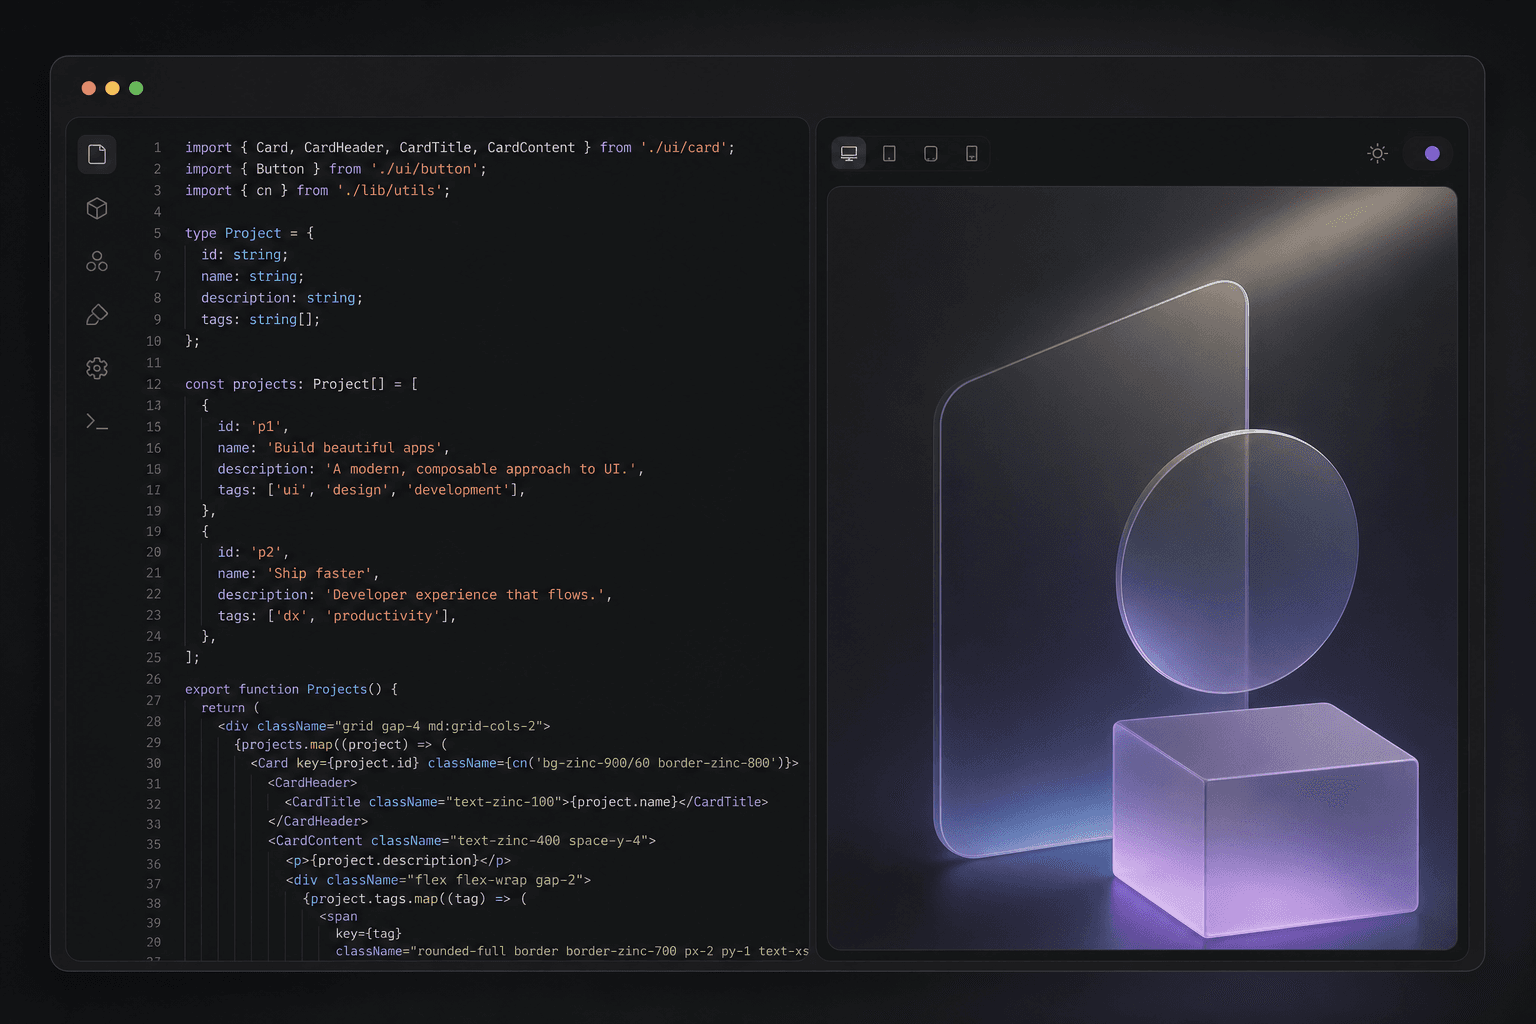
Task: Click the "<p>{project.description}</p>" line
Action: click(x=398, y=860)
